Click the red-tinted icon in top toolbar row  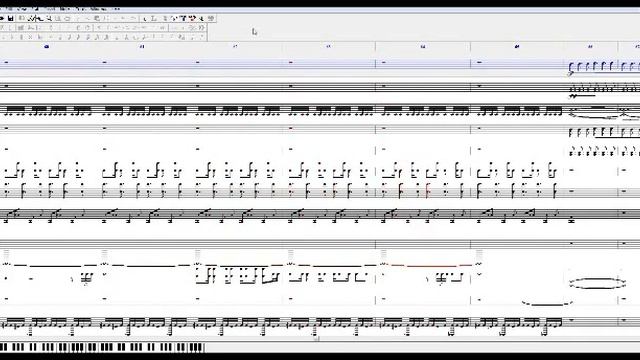pyautogui.click(x=193, y=18)
